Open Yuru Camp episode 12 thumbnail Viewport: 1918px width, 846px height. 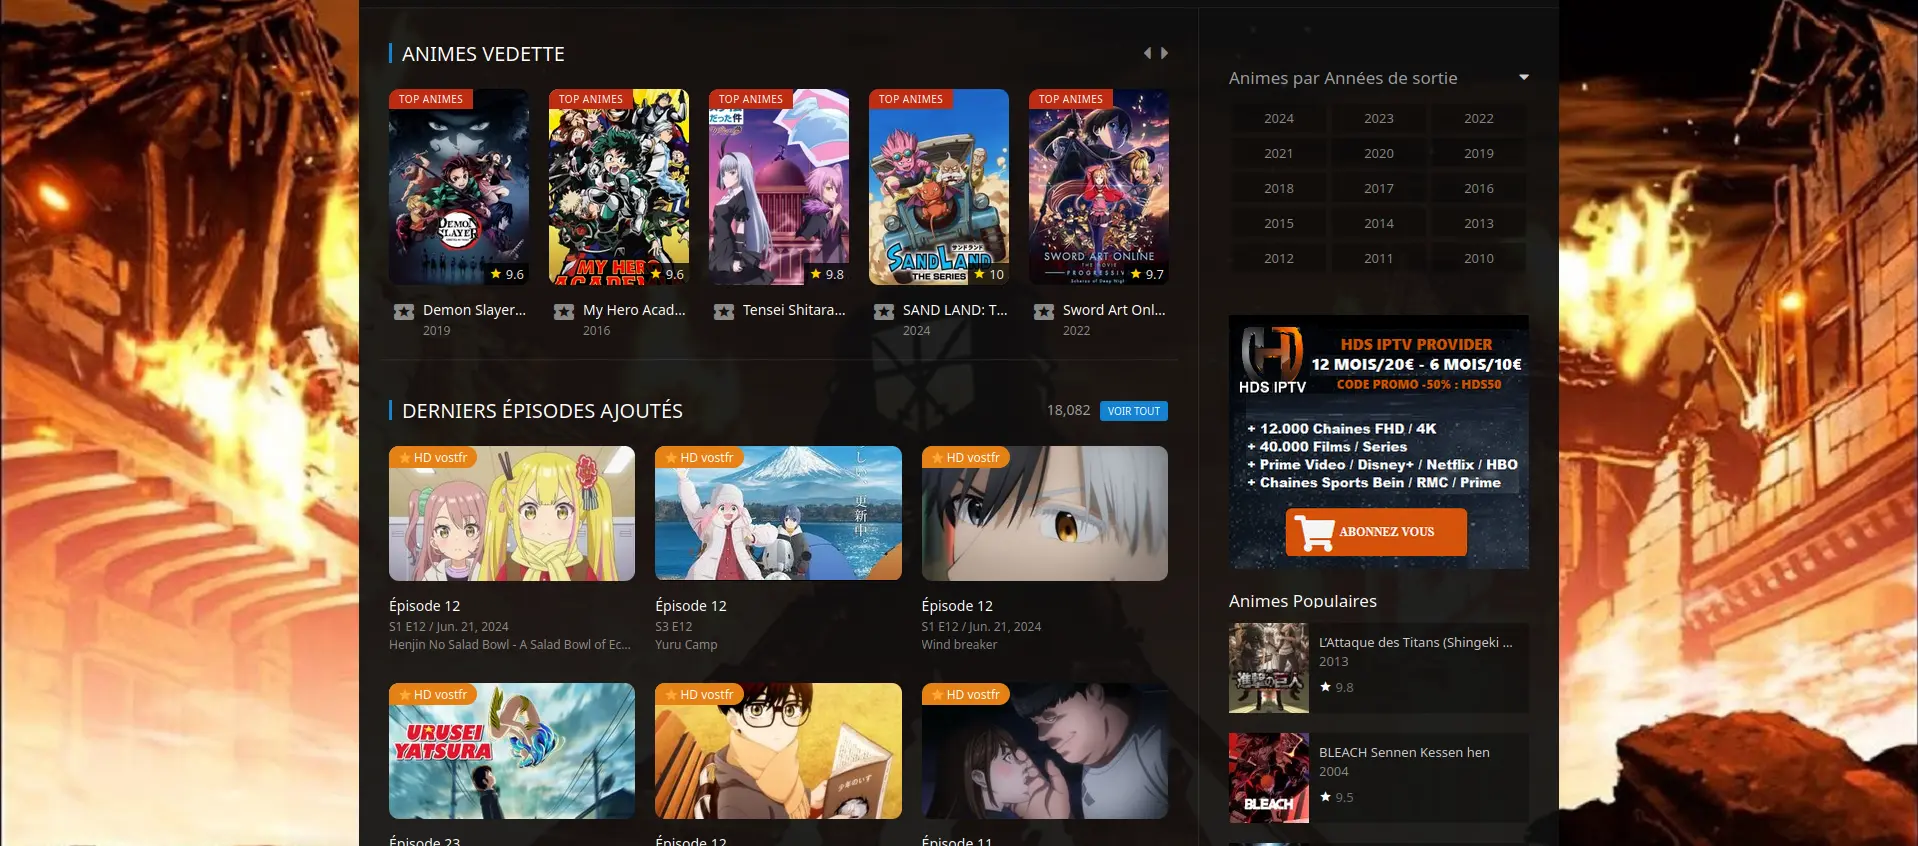[778, 513]
